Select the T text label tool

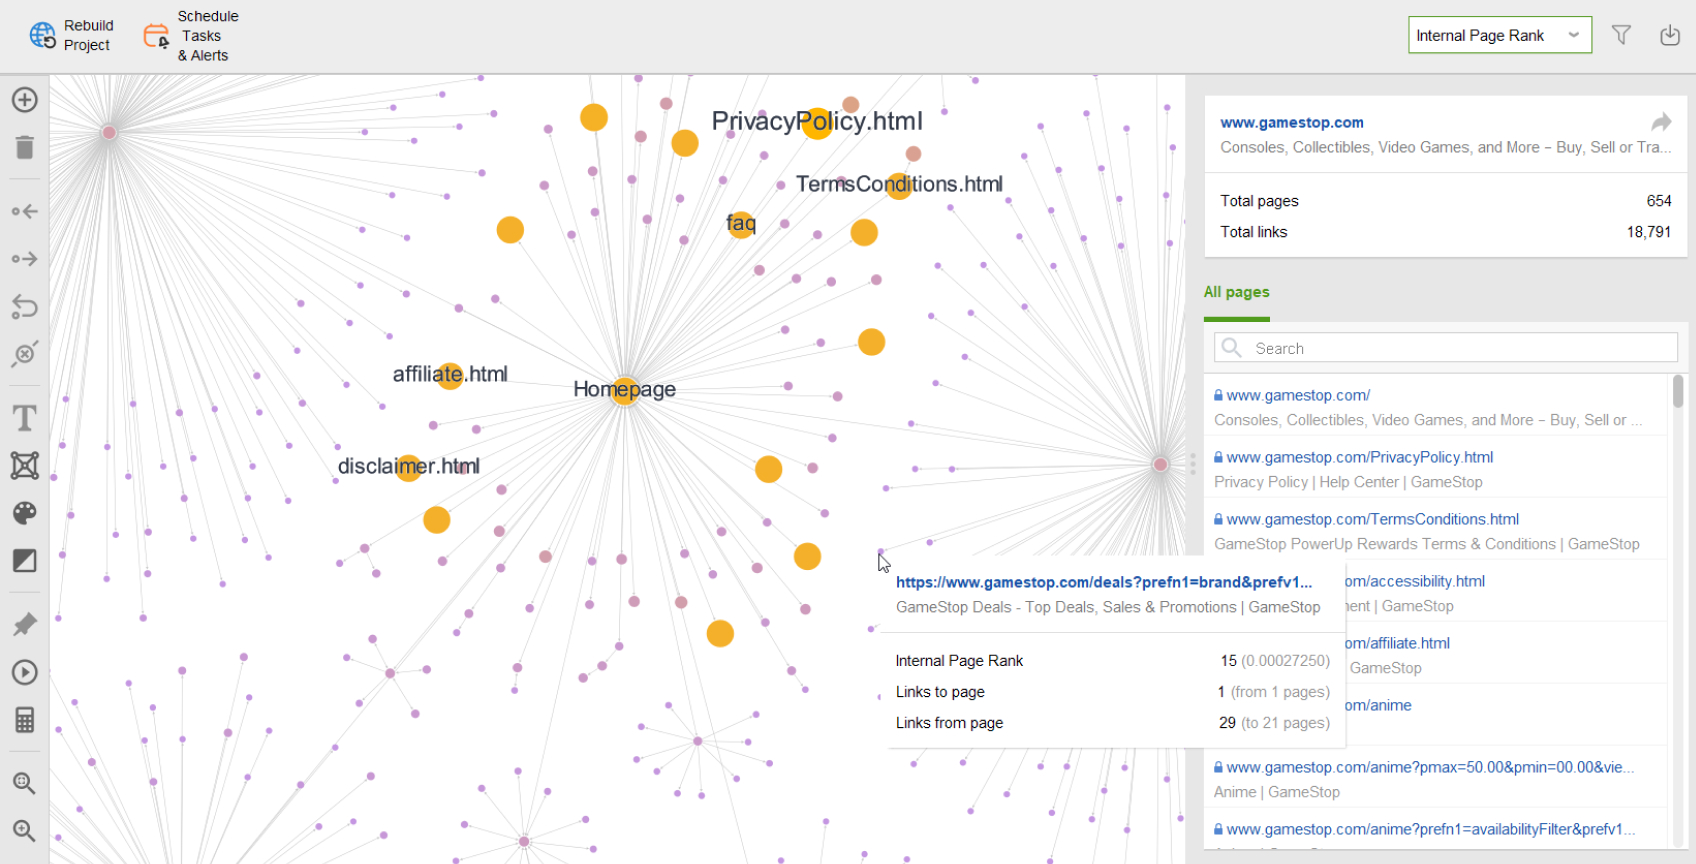point(25,417)
